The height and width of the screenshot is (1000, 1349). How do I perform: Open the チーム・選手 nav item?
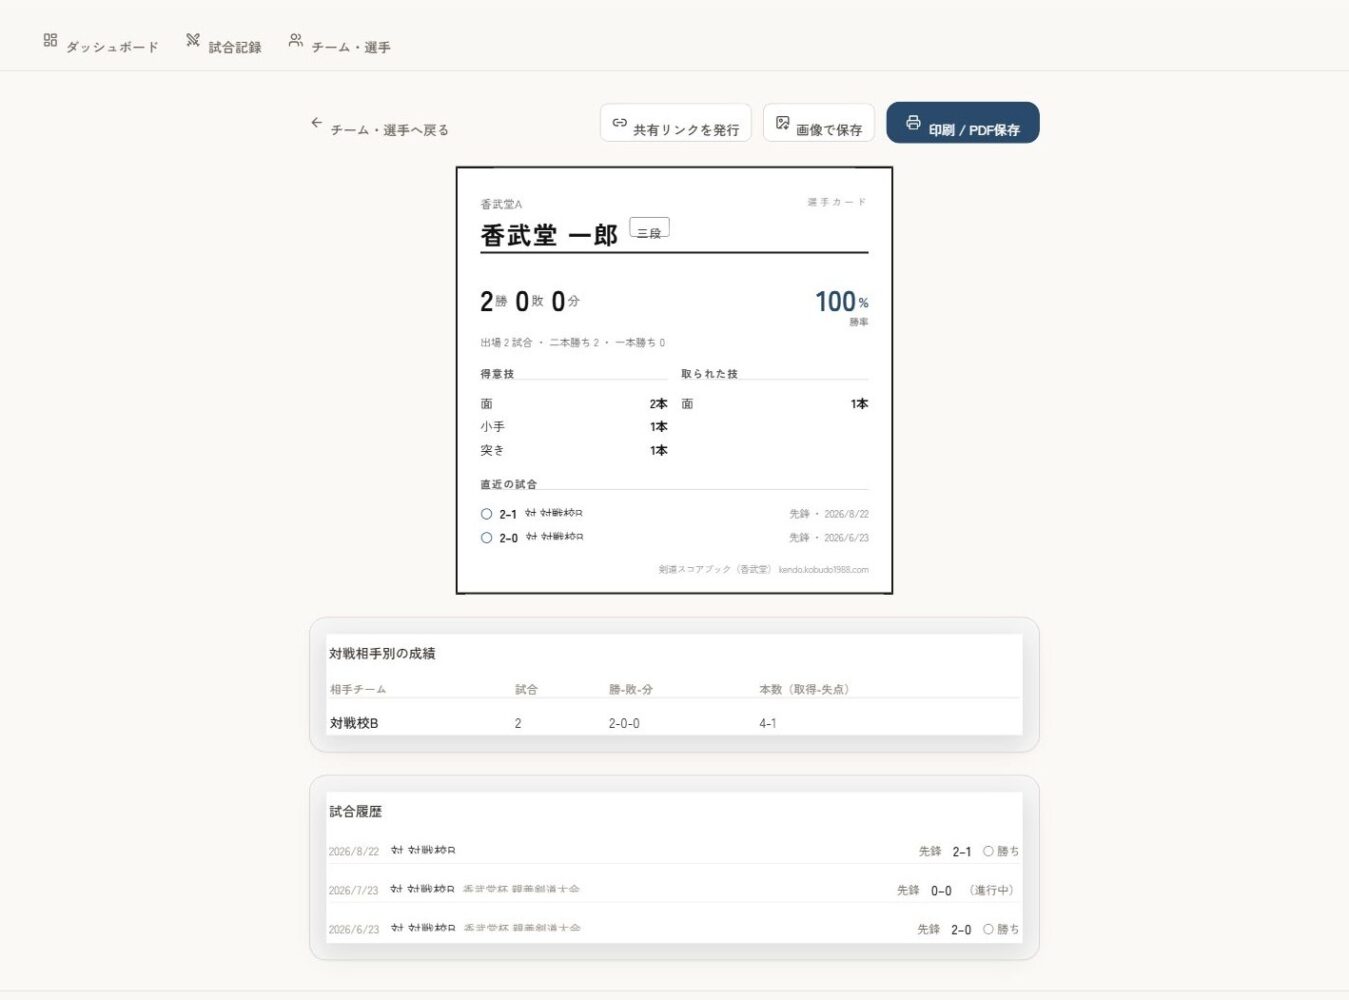coord(339,44)
